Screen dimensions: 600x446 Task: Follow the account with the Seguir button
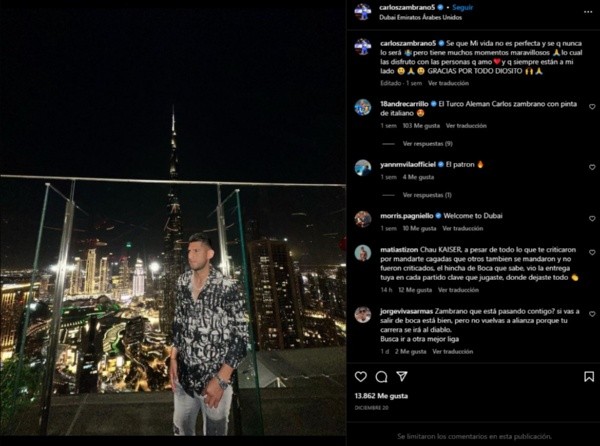(x=463, y=7)
